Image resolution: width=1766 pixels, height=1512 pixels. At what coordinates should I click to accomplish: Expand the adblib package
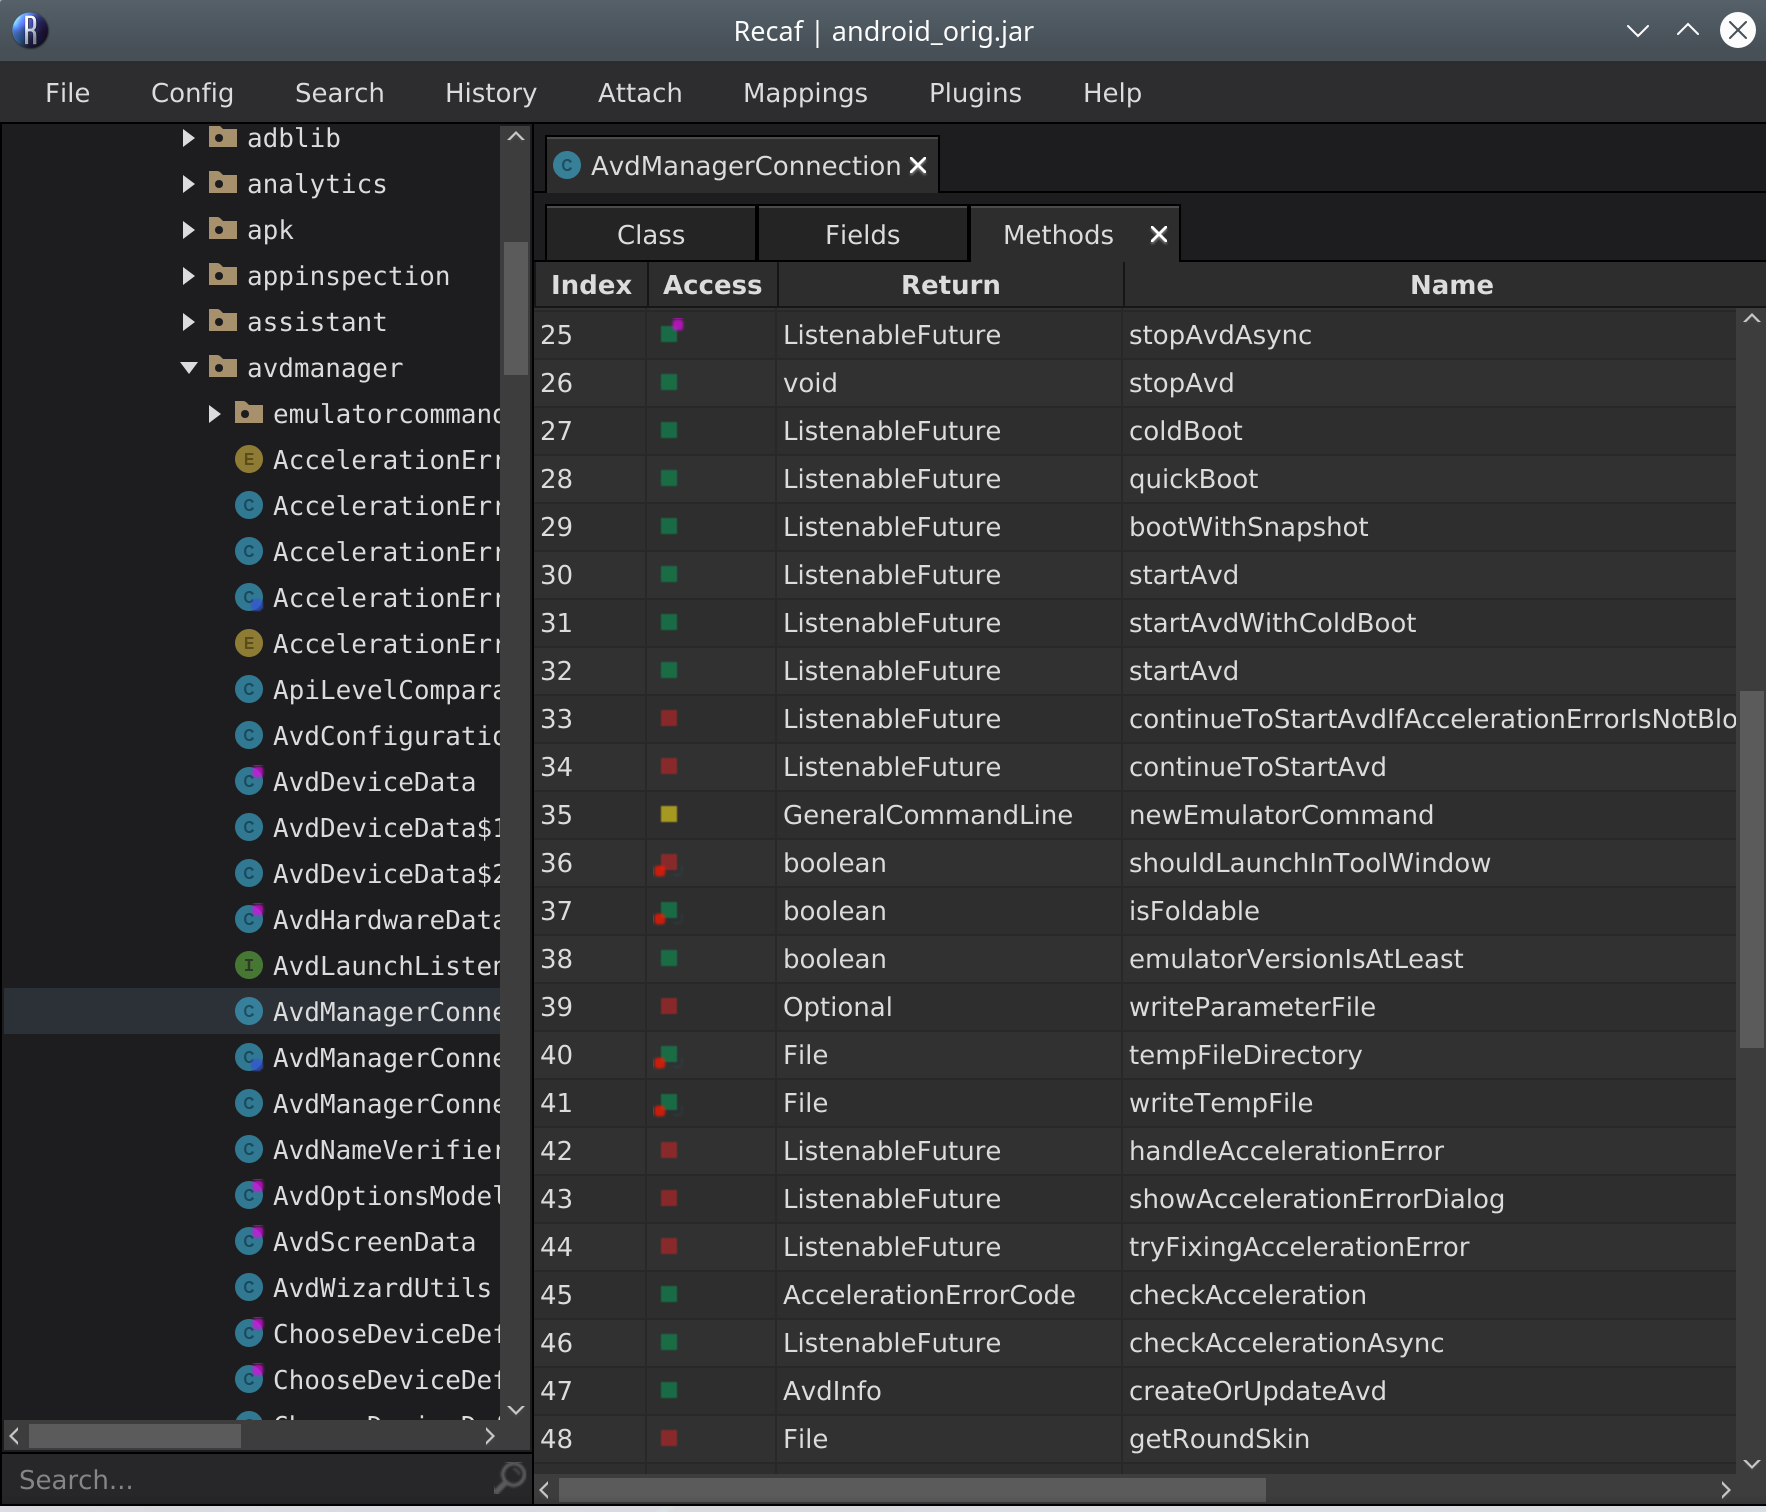click(188, 138)
